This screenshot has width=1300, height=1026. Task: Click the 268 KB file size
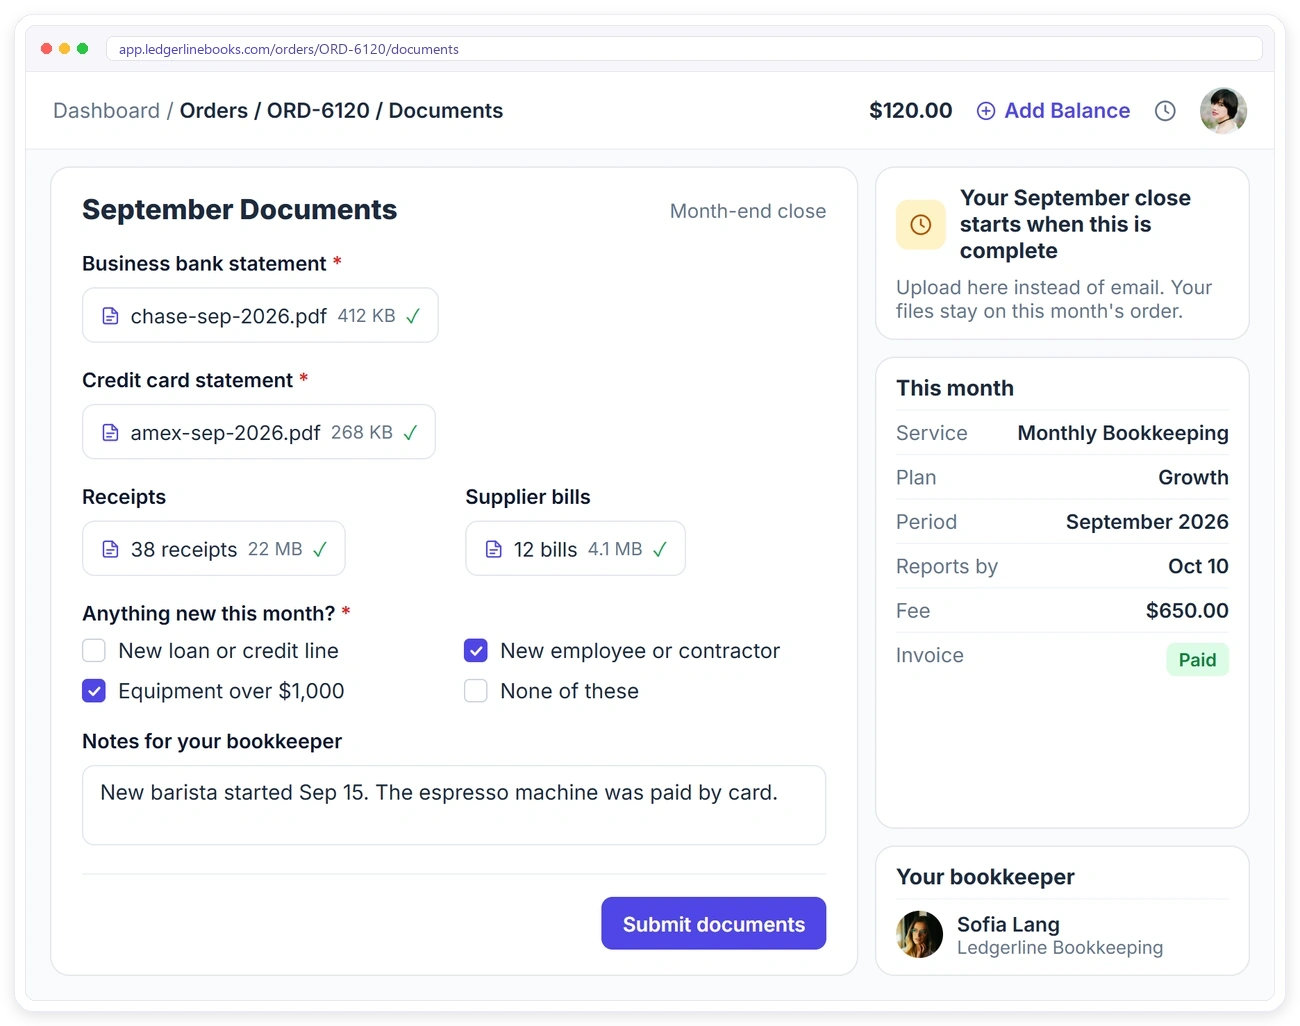tap(362, 433)
